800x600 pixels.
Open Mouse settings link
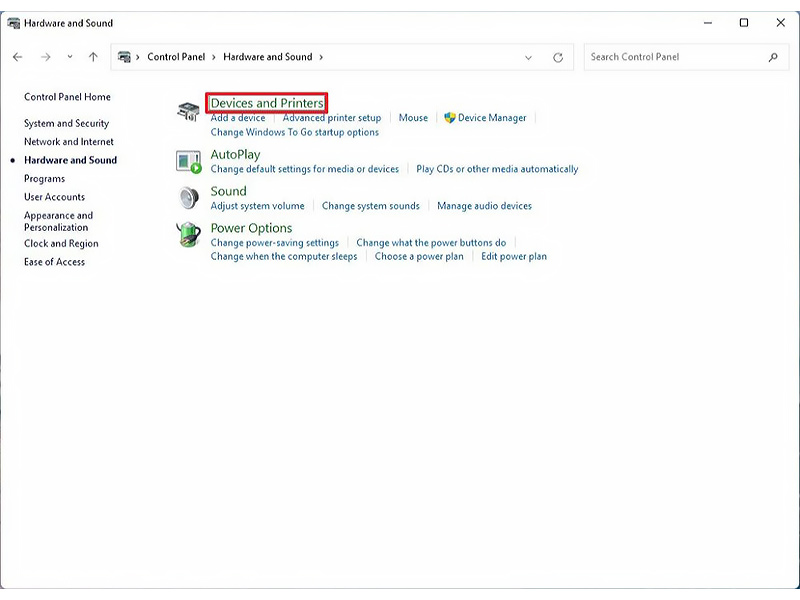point(413,118)
